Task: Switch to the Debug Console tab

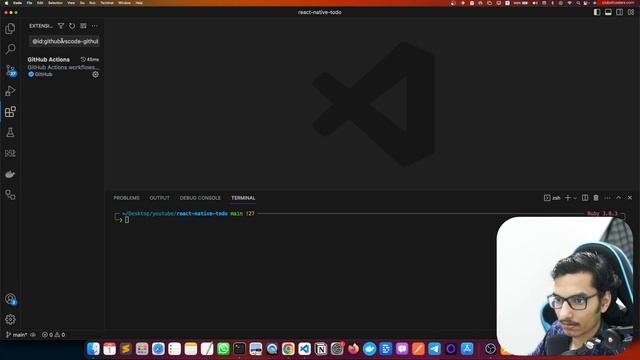Action: click(200, 198)
